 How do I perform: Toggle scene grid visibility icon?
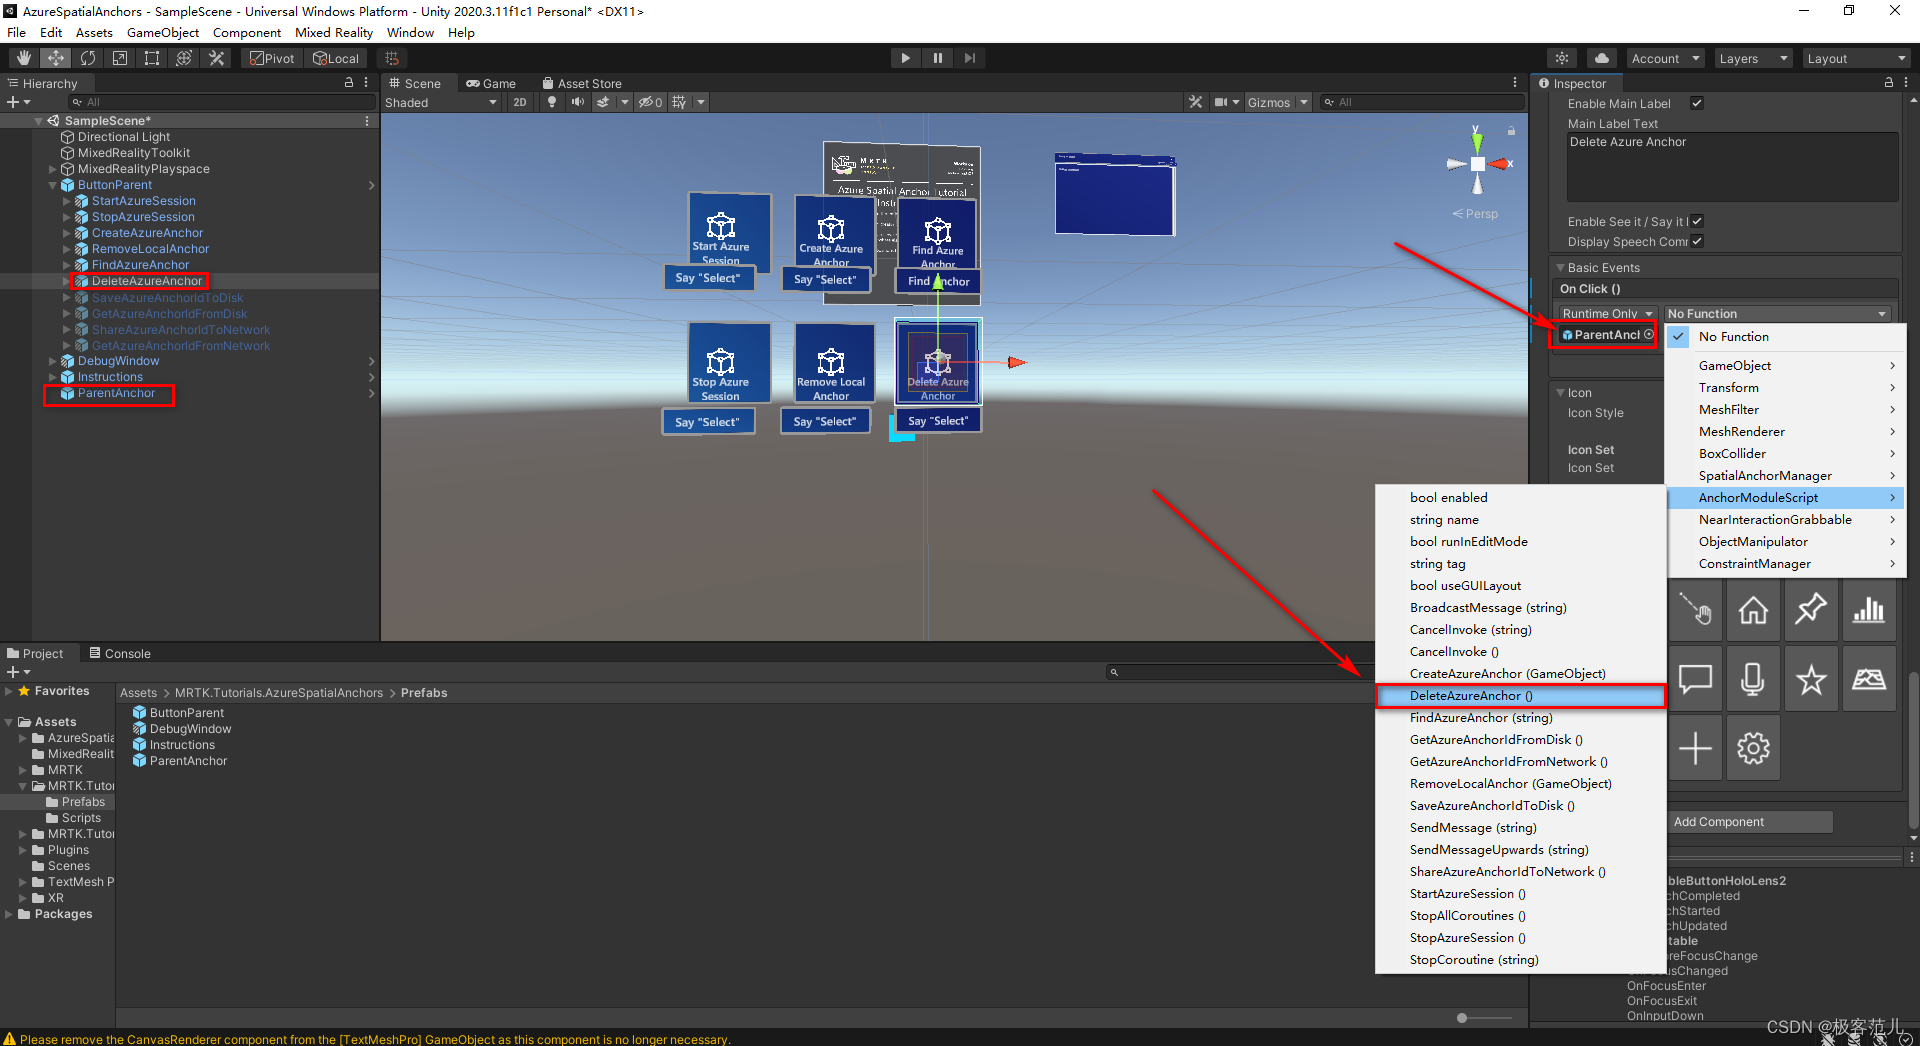(680, 102)
